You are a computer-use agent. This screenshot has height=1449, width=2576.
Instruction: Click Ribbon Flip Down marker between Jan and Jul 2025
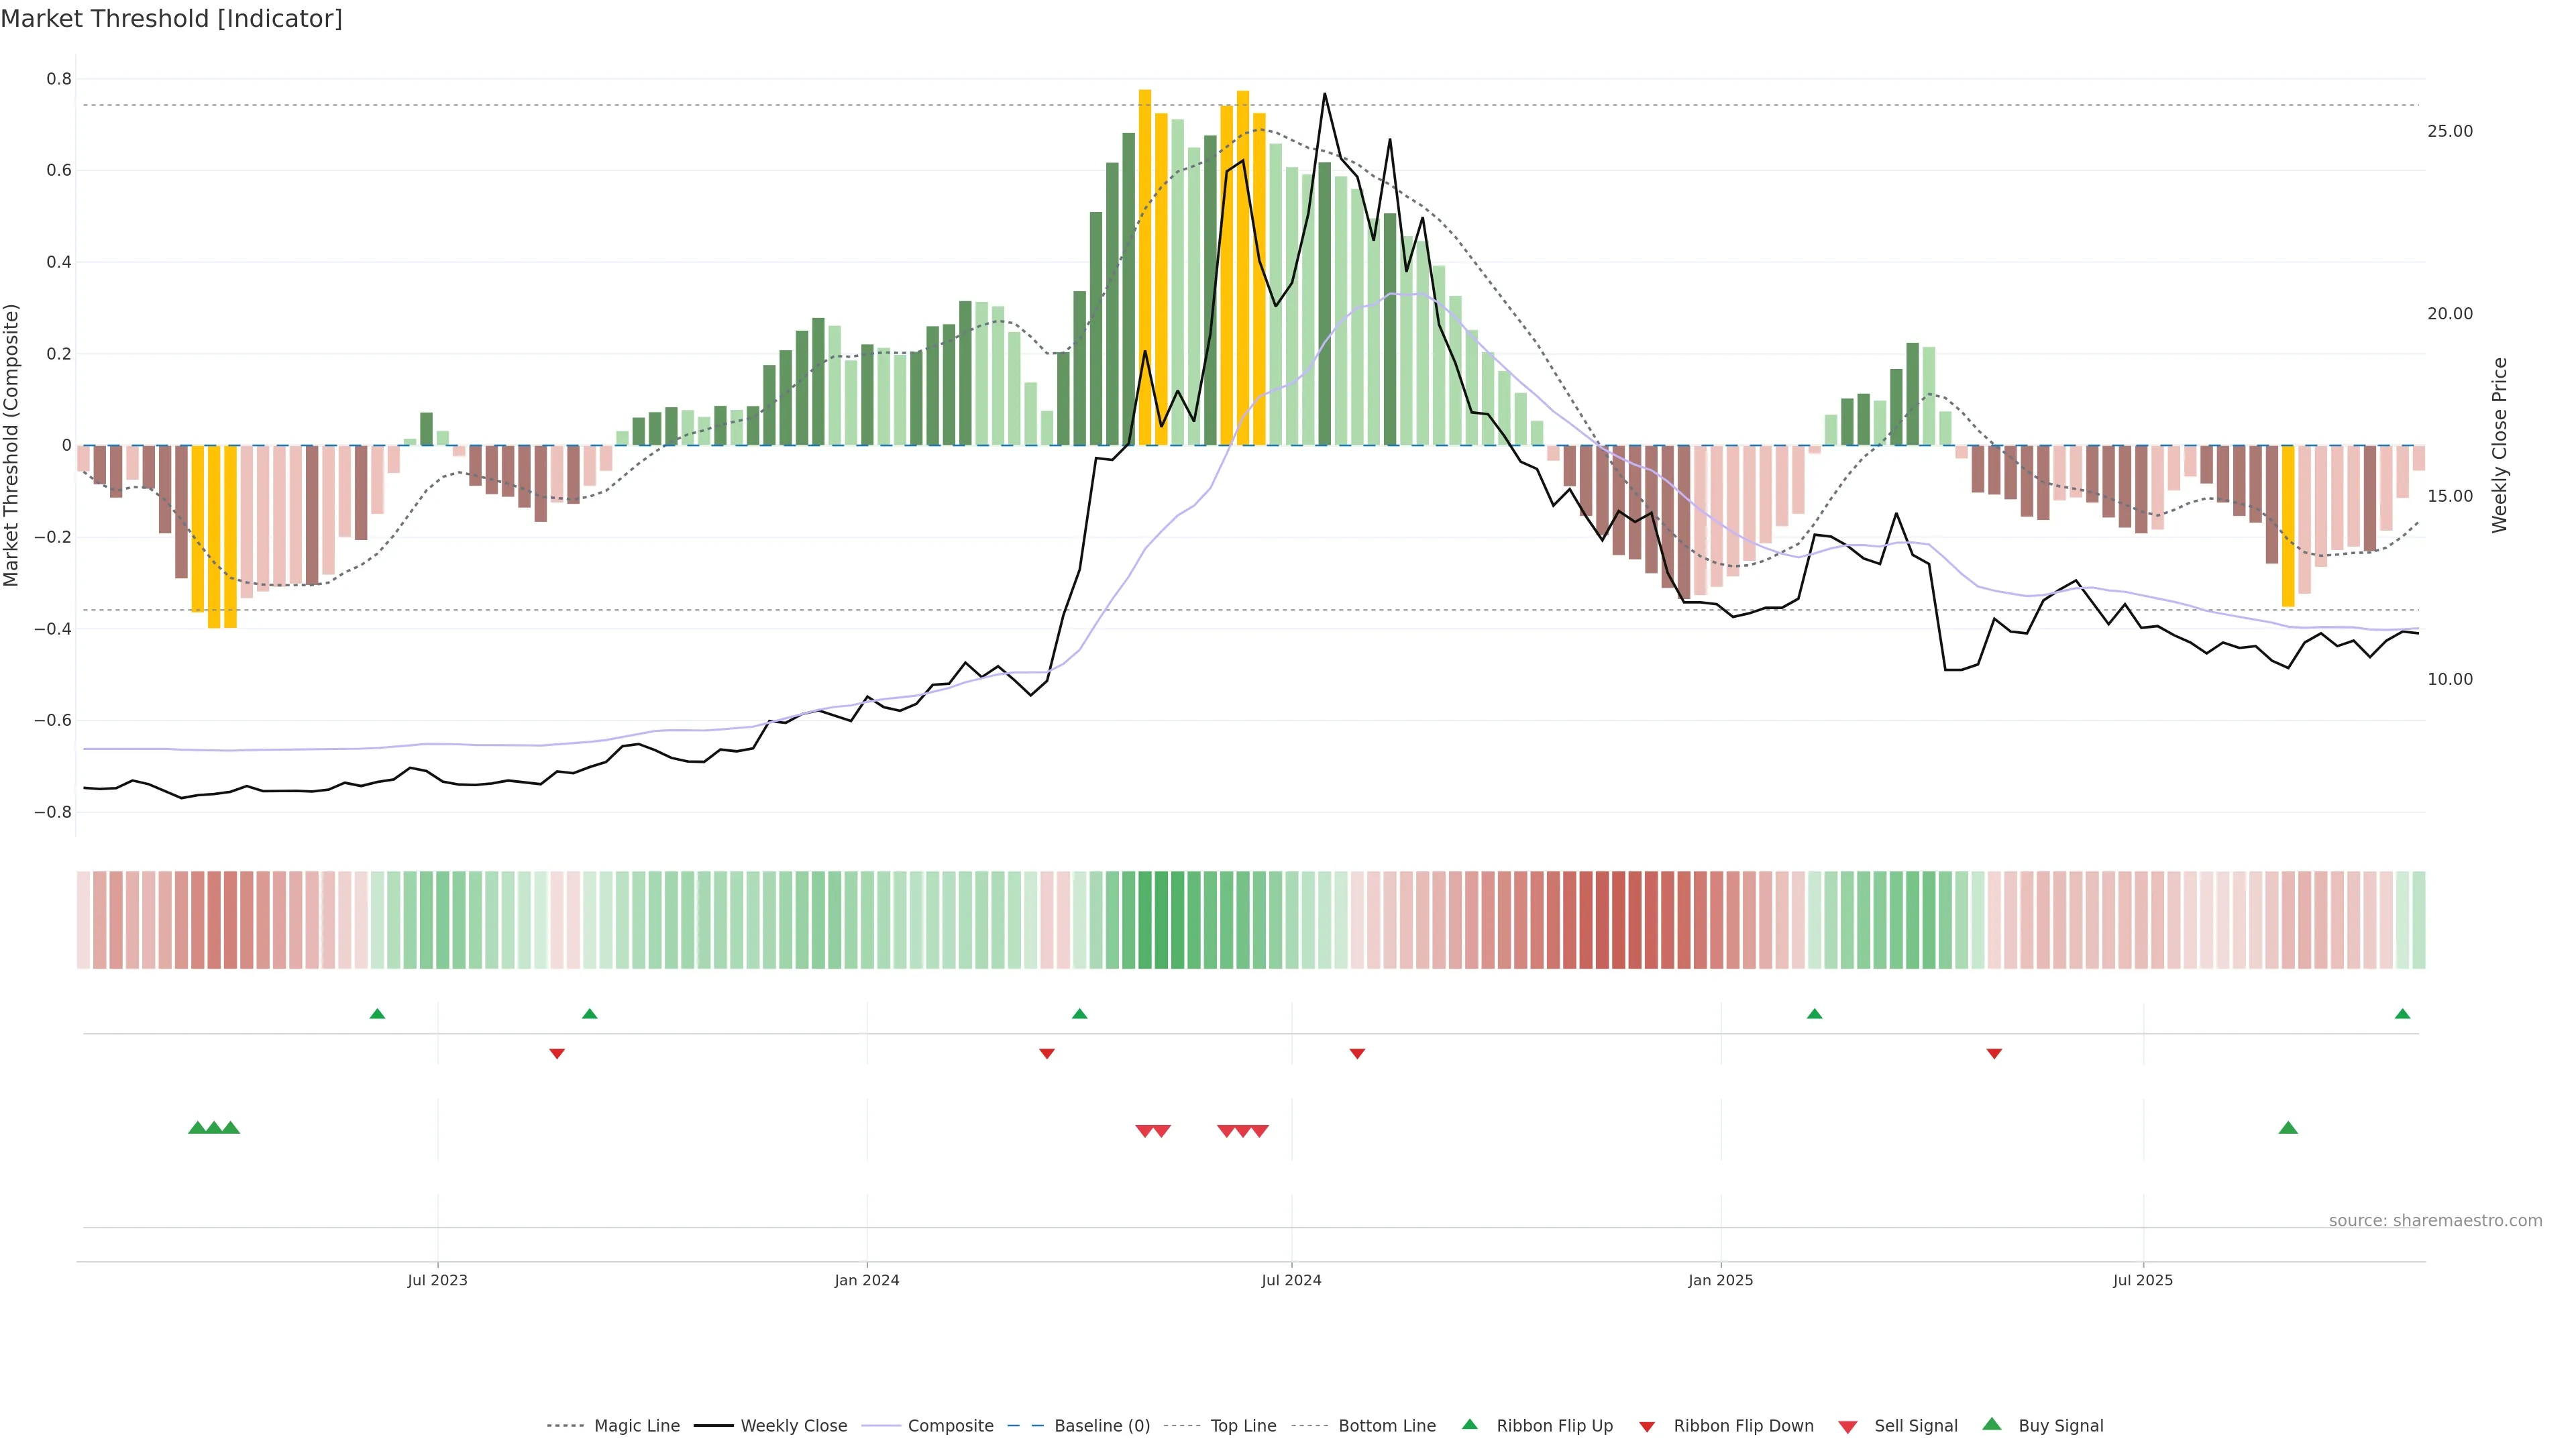(1994, 1054)
